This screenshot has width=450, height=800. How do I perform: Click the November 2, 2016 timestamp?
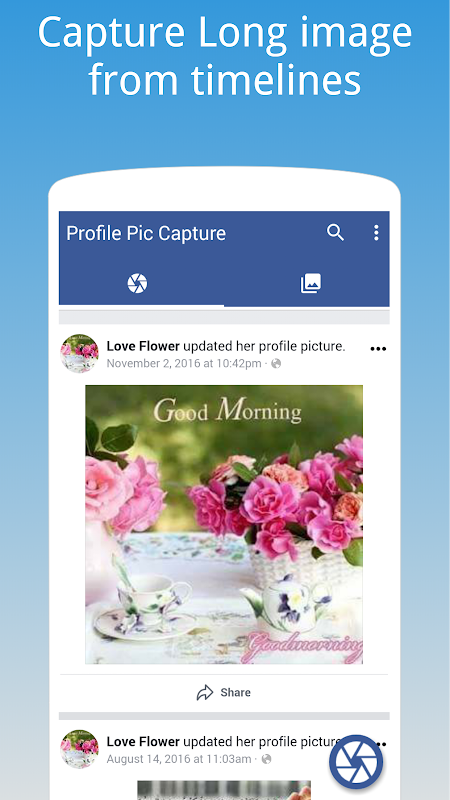184,363
